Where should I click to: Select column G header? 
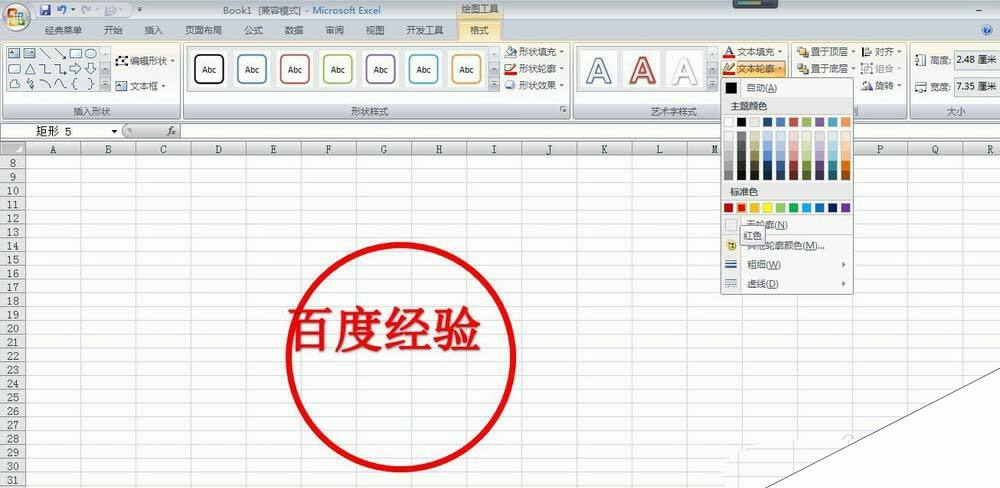[x=384, y=149]
